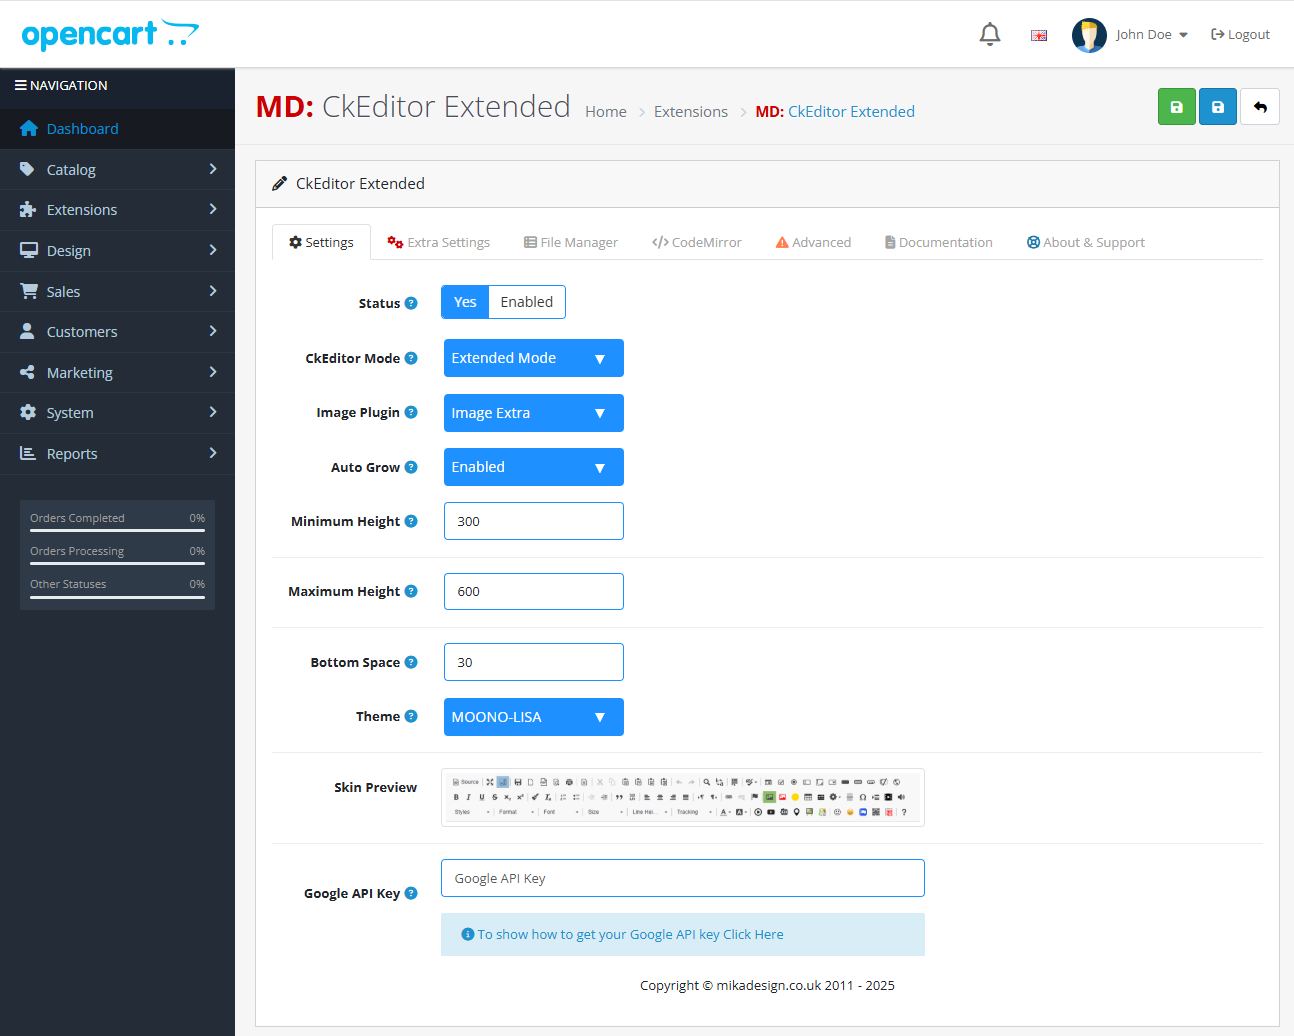Click the Reports chart icon

28,453
